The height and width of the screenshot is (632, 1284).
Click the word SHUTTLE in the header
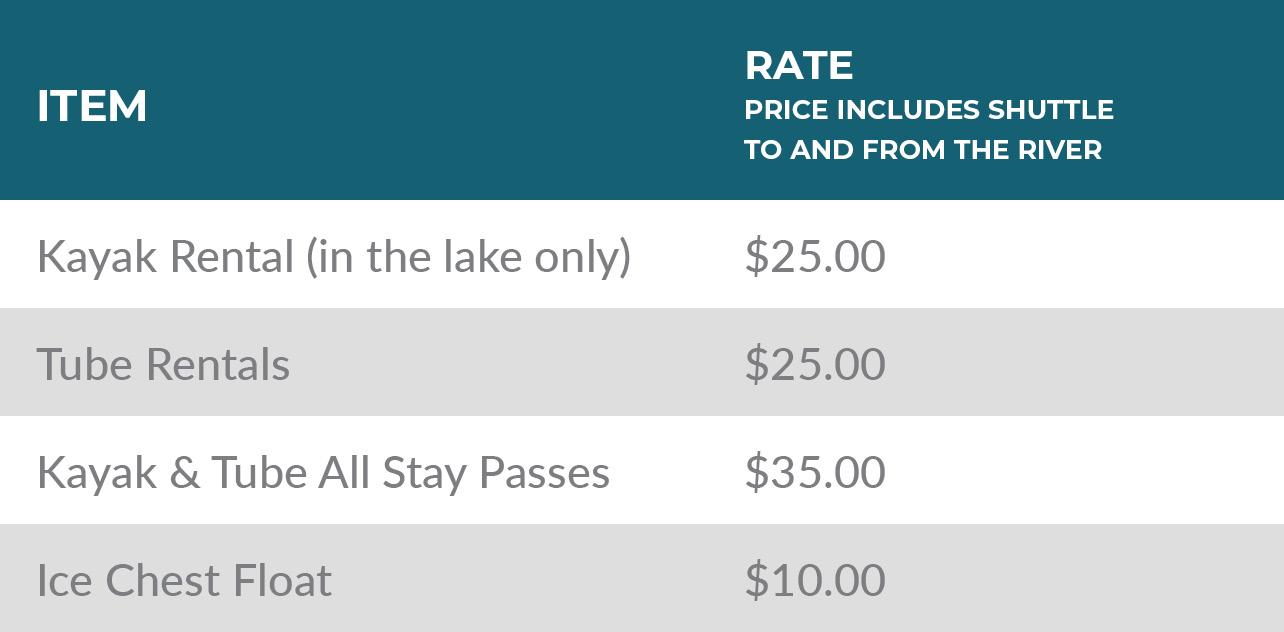[x=1051, y=109]
